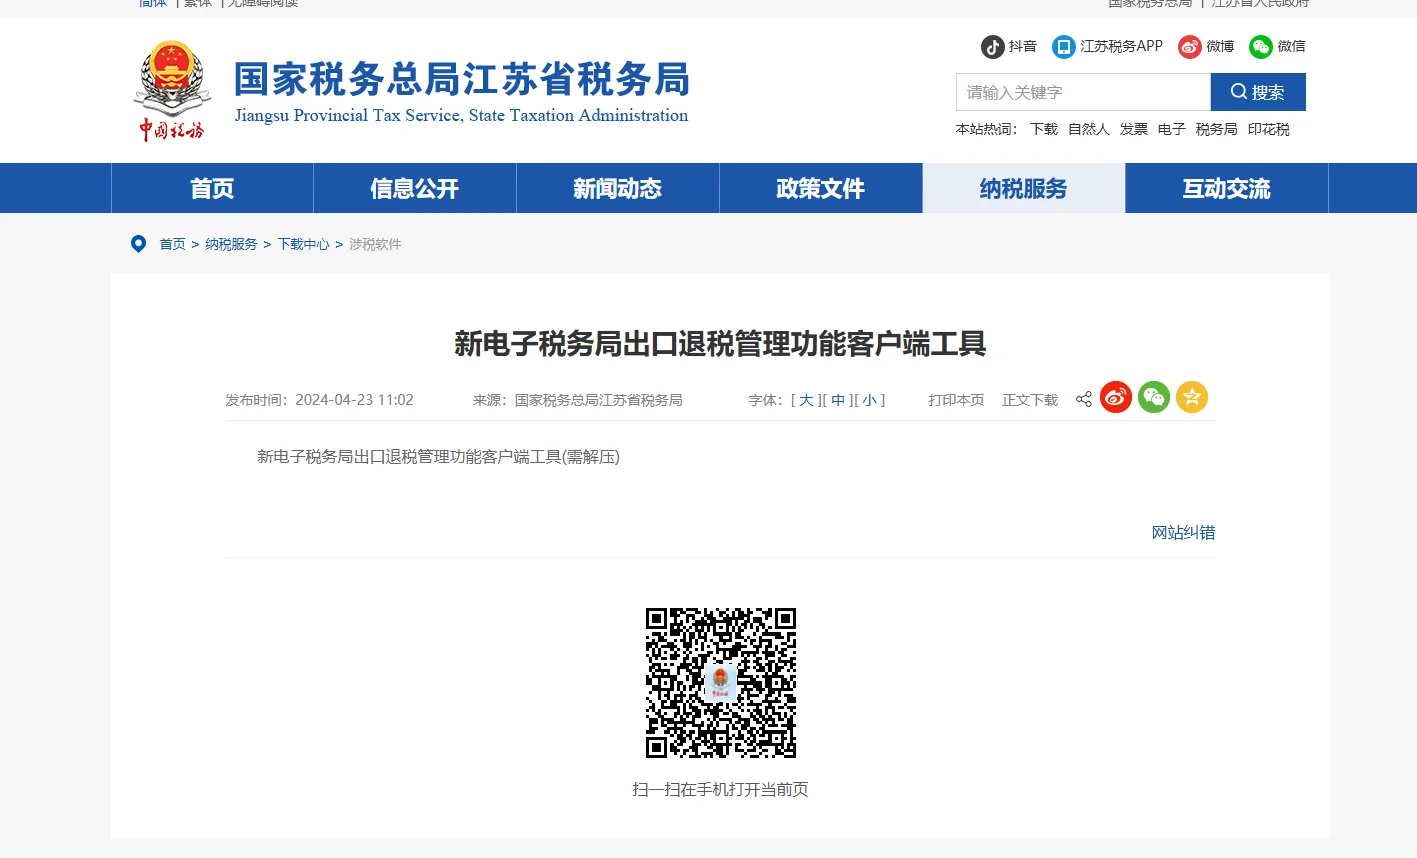The height and width of the screenshot is (858, 1417).
Task: Set font size to 大 (large)
Action: (806, 400)
